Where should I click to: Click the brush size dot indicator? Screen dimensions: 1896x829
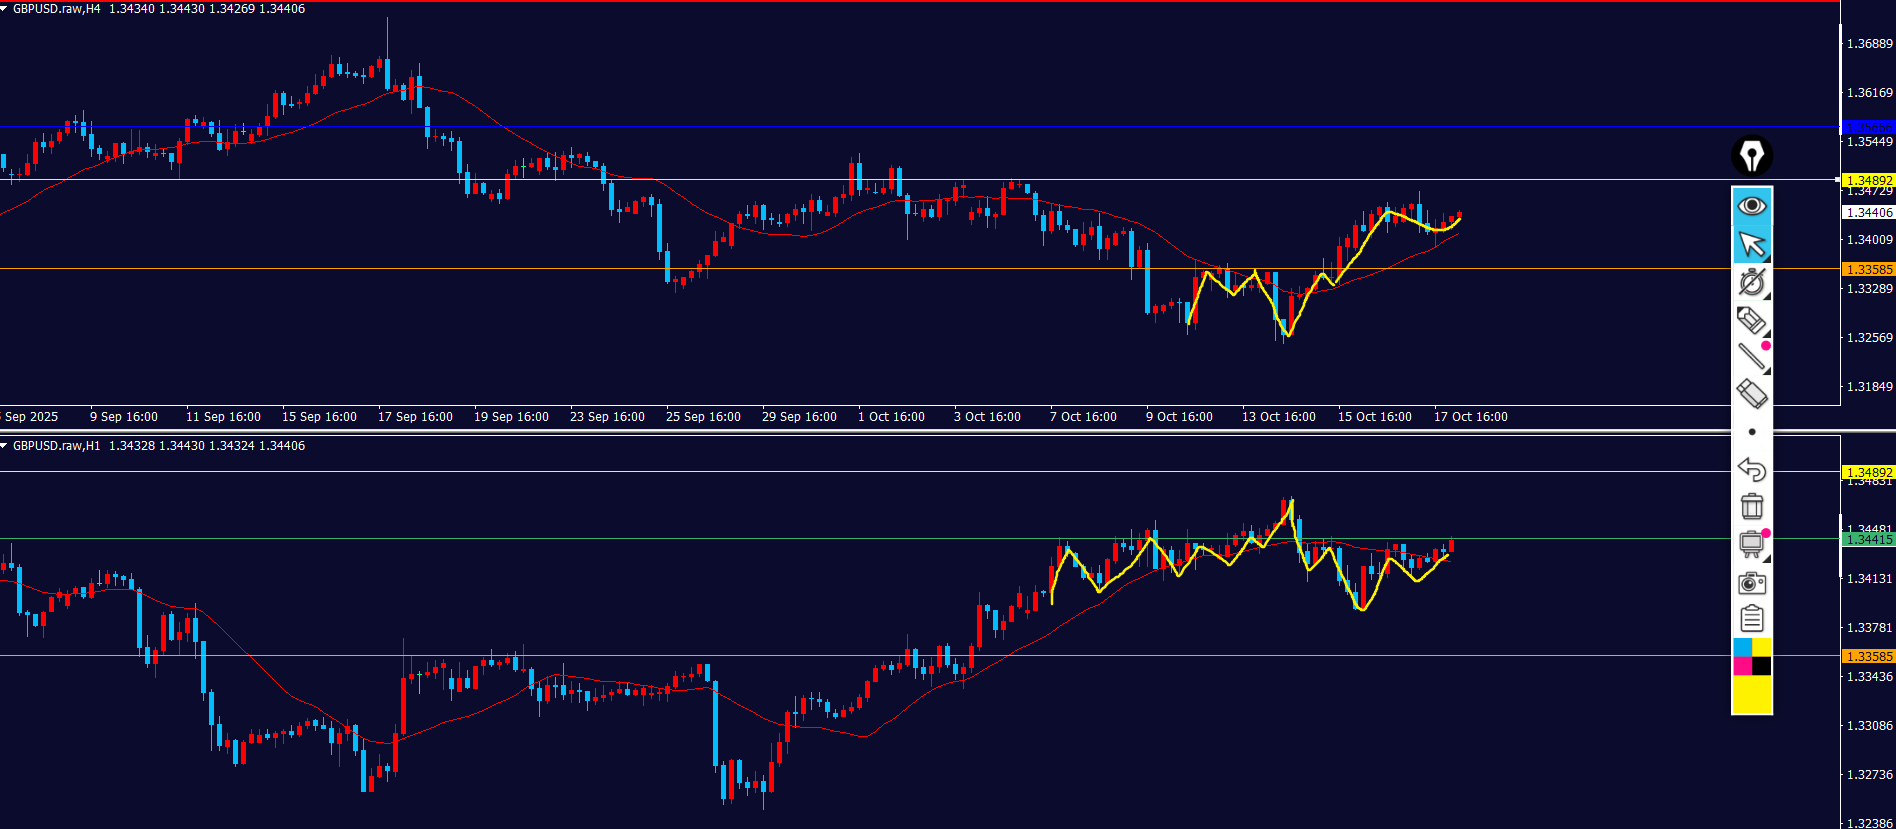tap(1751, 432)
